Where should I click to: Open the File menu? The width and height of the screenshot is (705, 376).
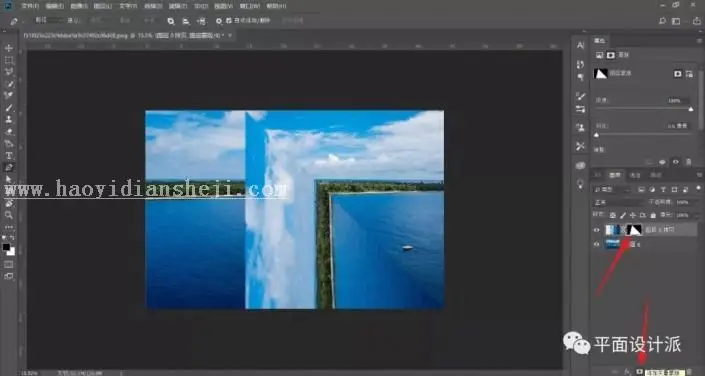[x=30, y=6]
